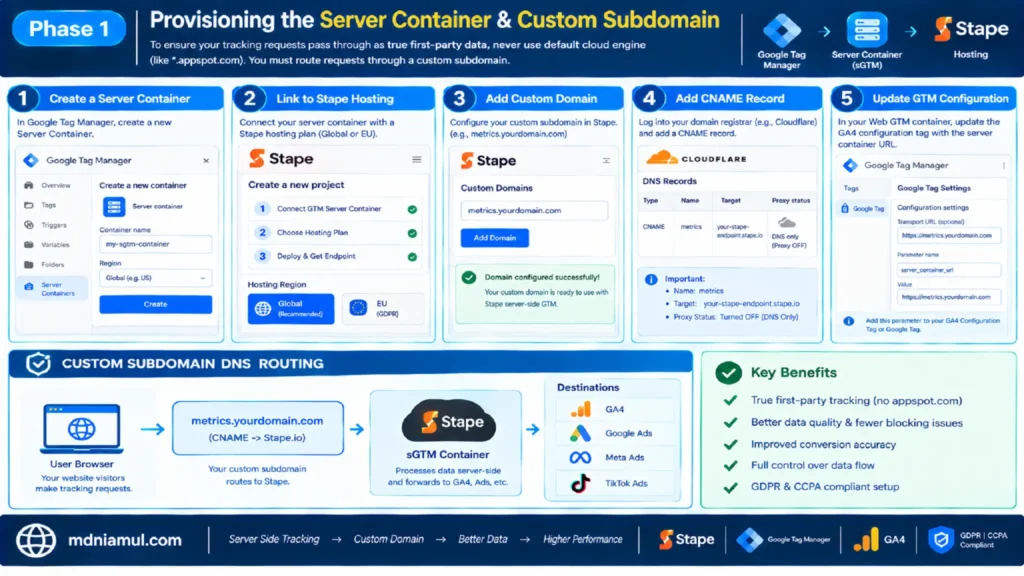Viewport: 1024px width, 576px height.
Task: Click the User Browser laptop globe icon
Action: coord(82,429)
